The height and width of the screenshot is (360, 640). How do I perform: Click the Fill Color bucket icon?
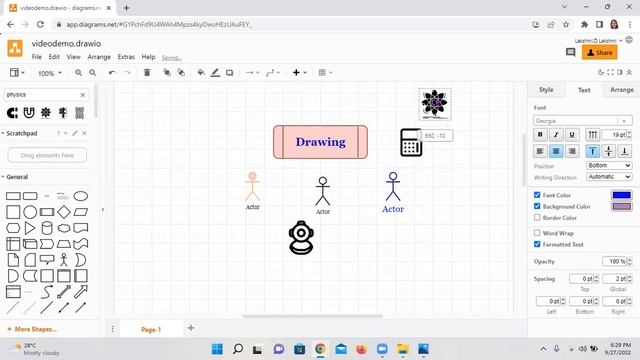[x=201, y=73]
